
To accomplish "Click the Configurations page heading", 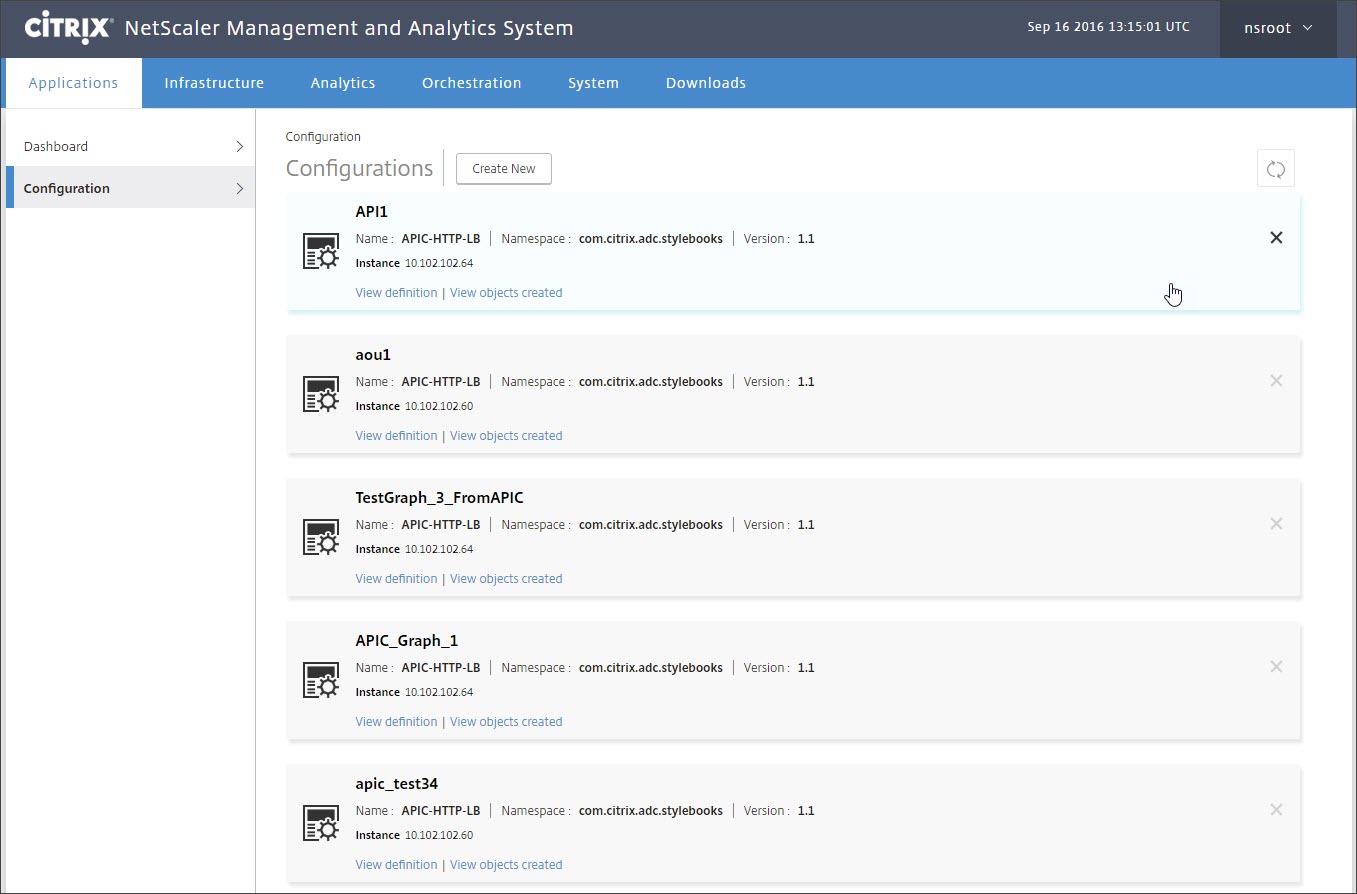I will [x=359, y=169].
